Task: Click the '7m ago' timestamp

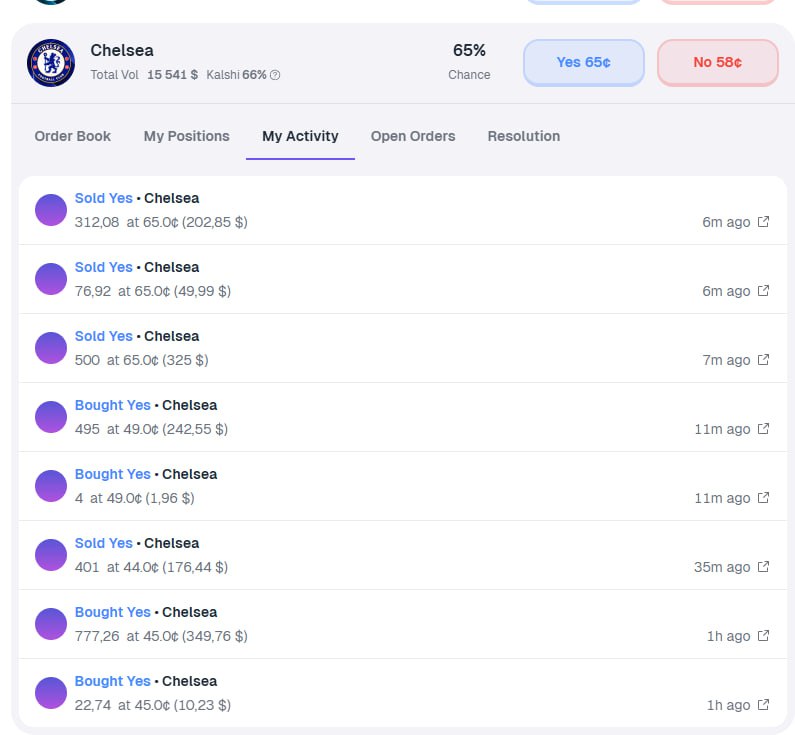Action: 726,360
